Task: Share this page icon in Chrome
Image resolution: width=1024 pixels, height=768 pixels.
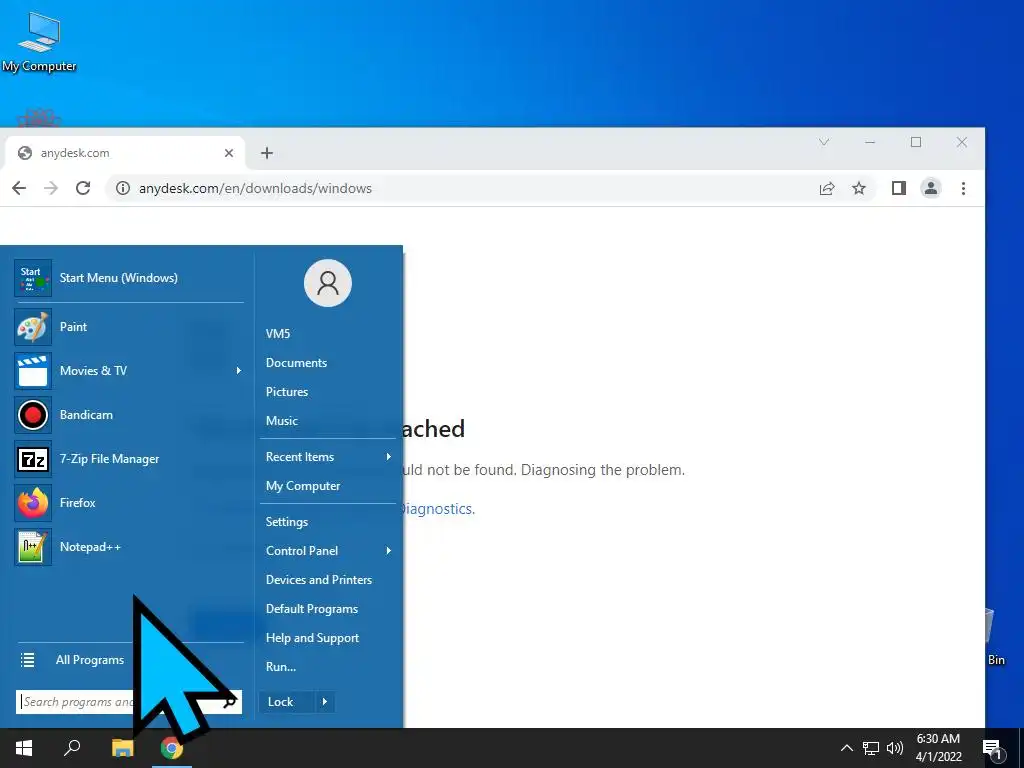Action: point(827,188)
